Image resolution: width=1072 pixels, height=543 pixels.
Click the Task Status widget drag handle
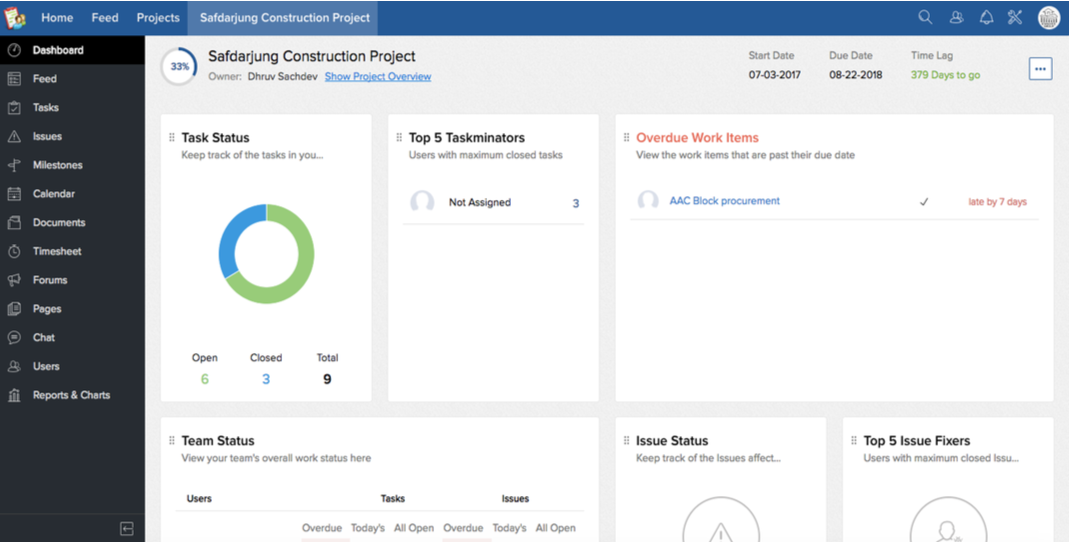(x=172, y=138)
